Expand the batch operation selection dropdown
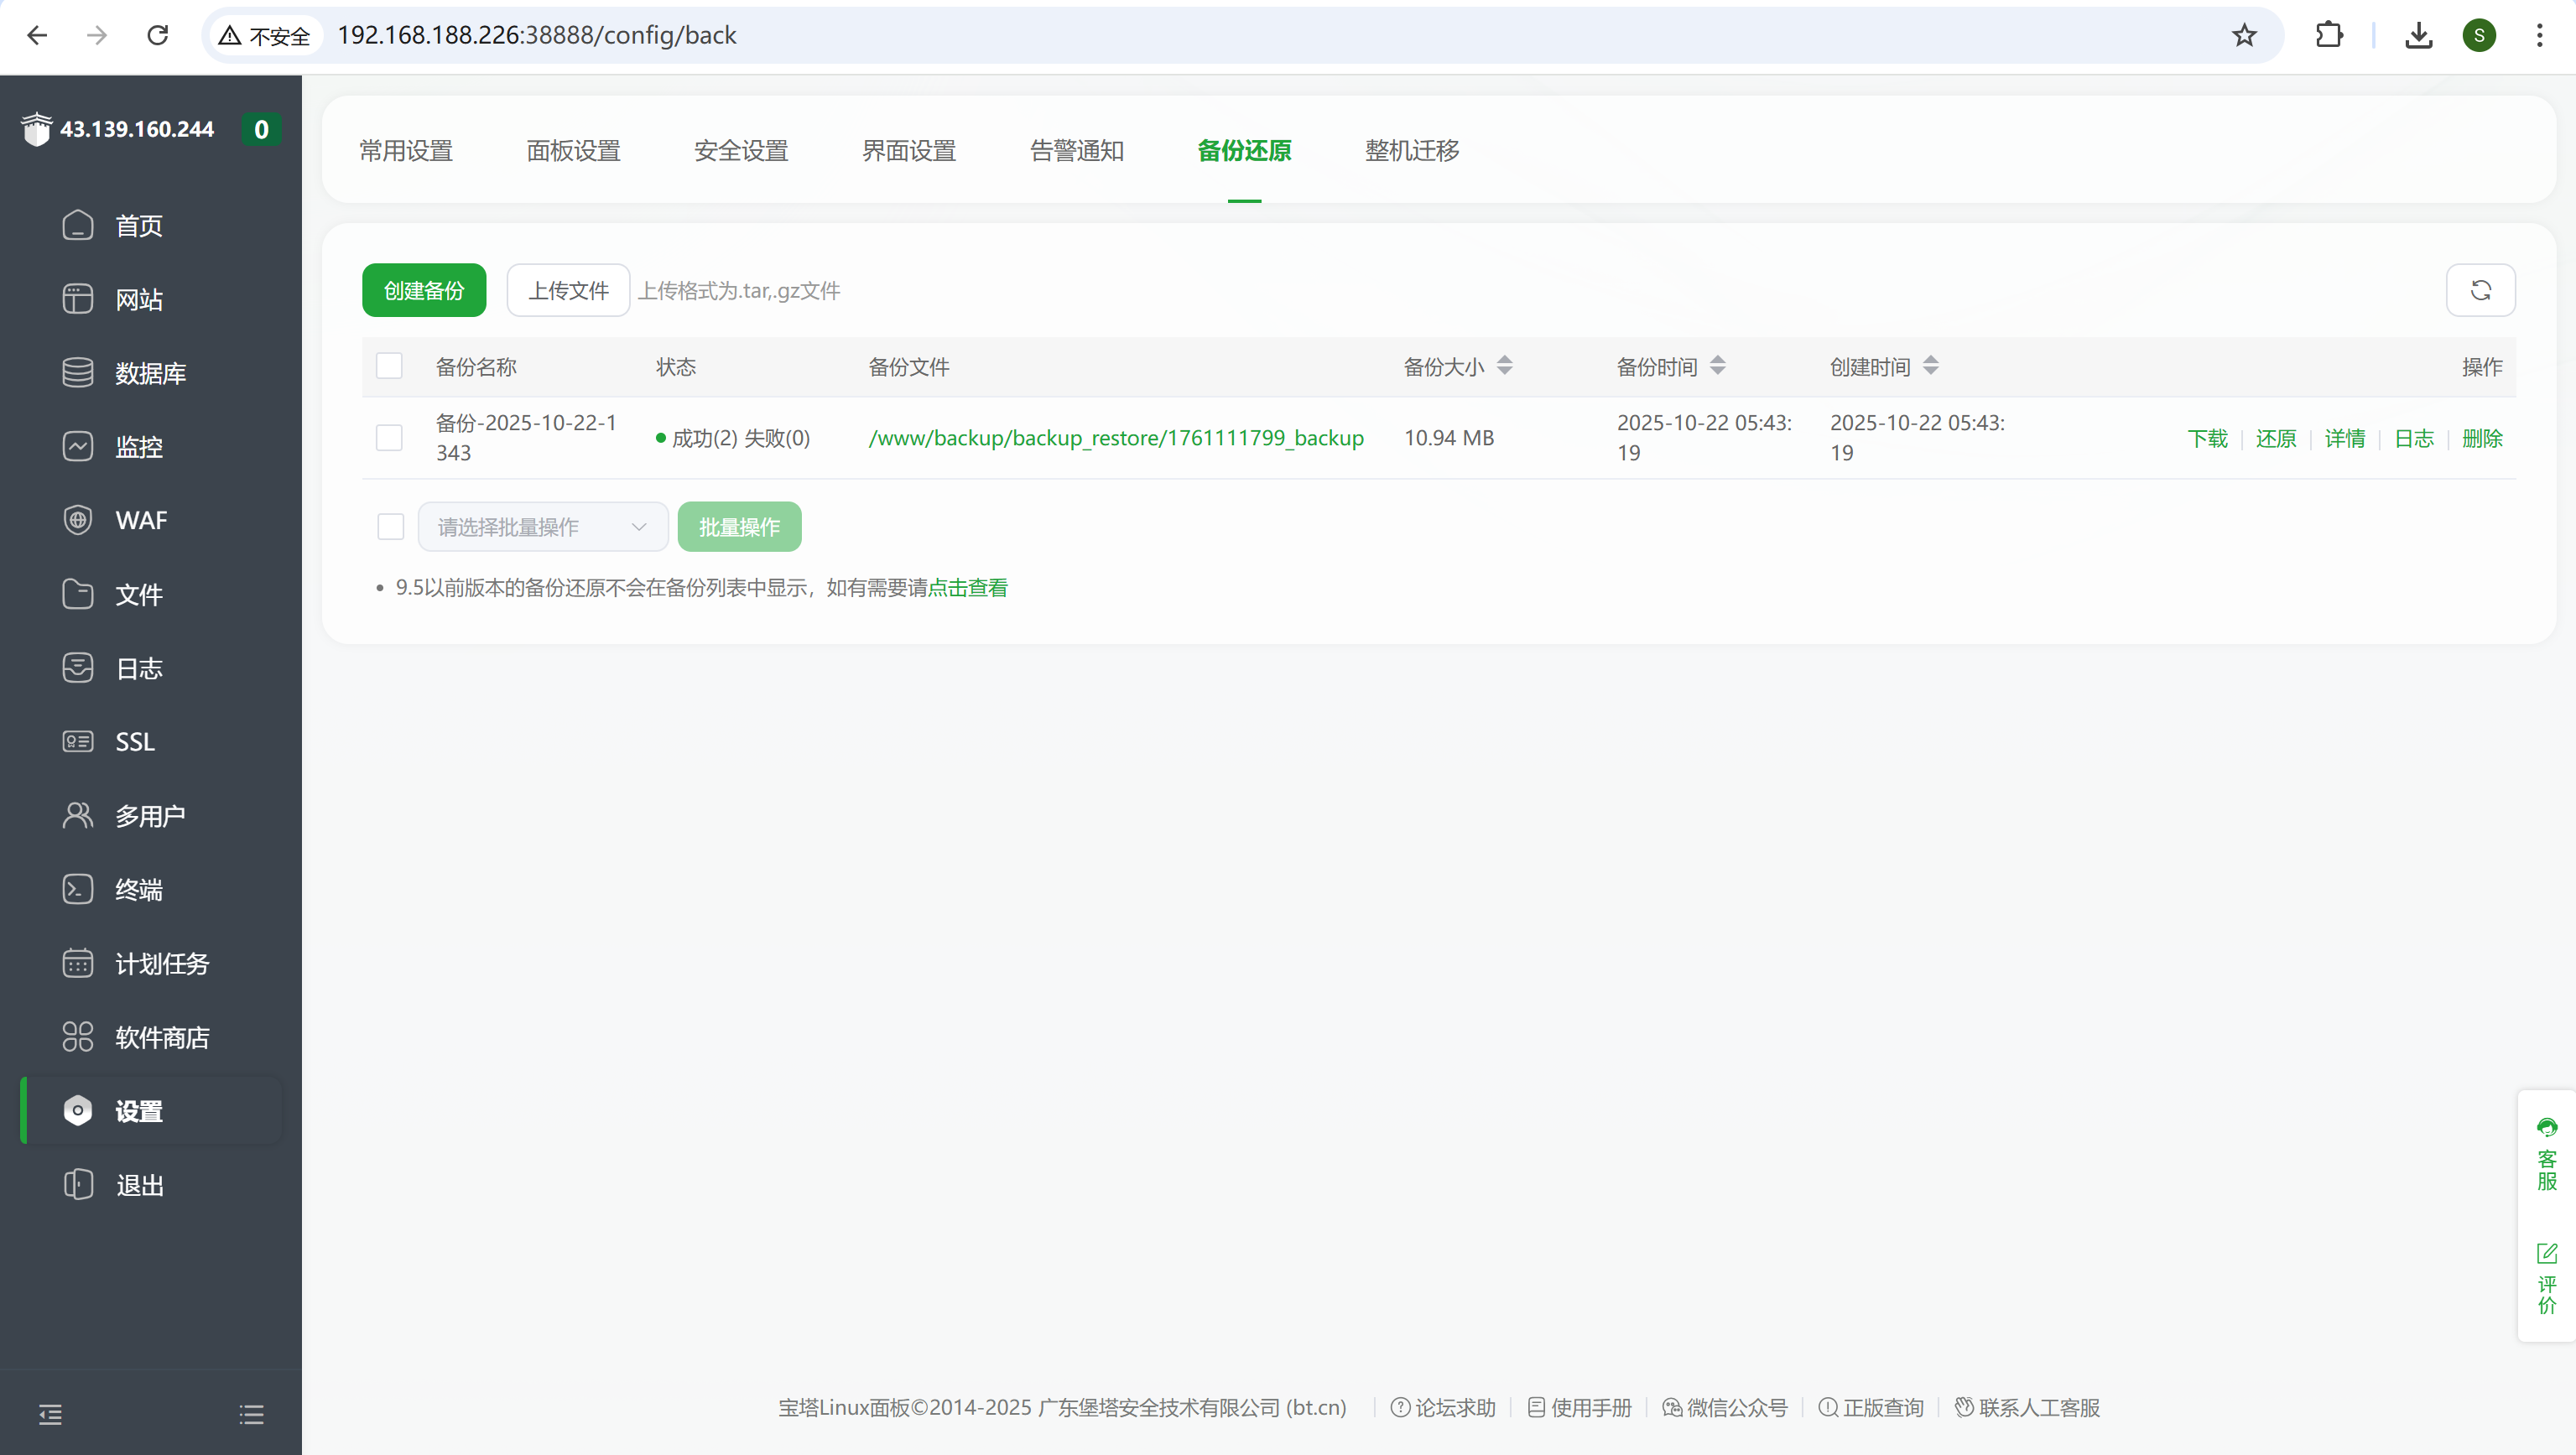 coord(542,526)
